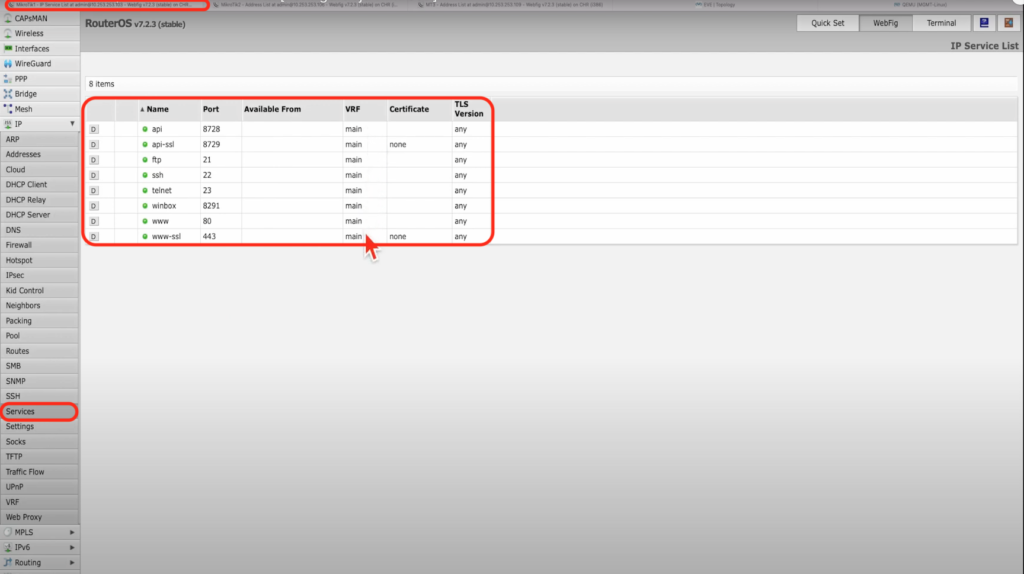
Task: Open the CAPsMAN menu icon
Action: (x=8, y=18)
